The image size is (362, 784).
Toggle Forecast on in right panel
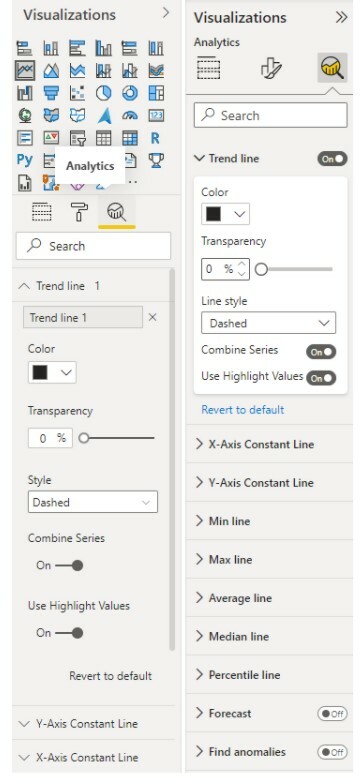pyautogui.click(x=332, y=714)
